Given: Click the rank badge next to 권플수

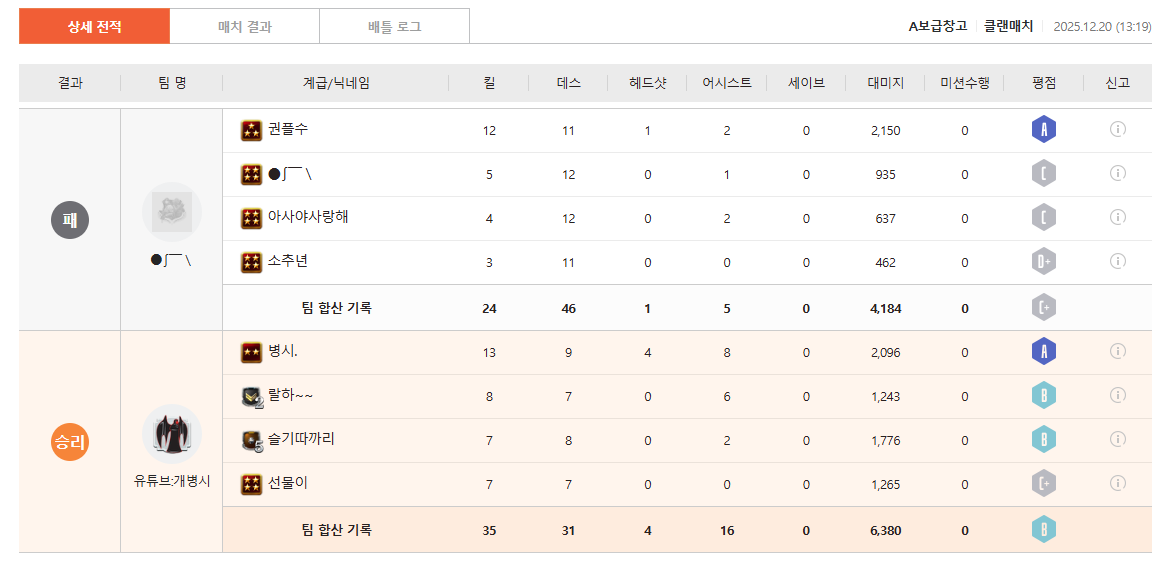Looking at the screenshot, I should tap(251, 131).
